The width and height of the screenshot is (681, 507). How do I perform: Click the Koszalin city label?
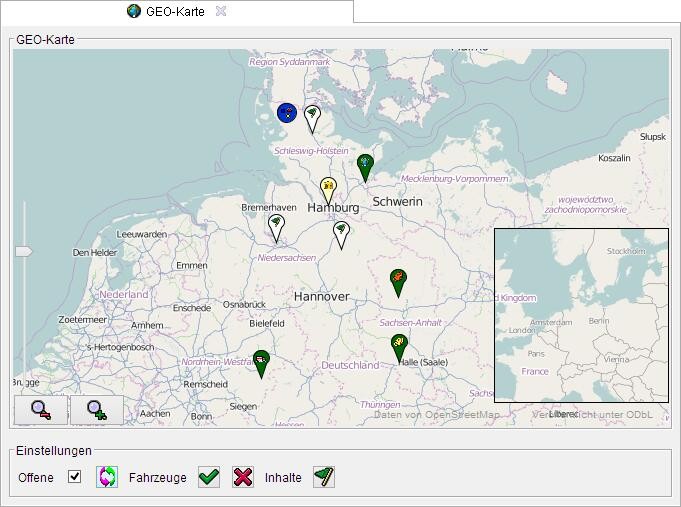[x=614, y=158]
